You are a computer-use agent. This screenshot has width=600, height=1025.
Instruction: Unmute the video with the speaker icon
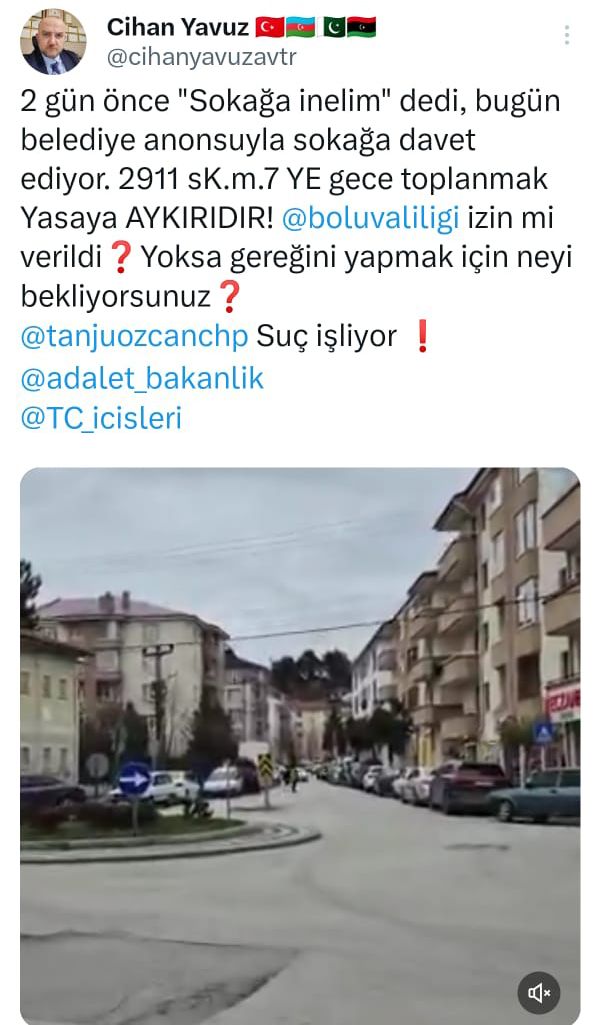coord(539,994)
